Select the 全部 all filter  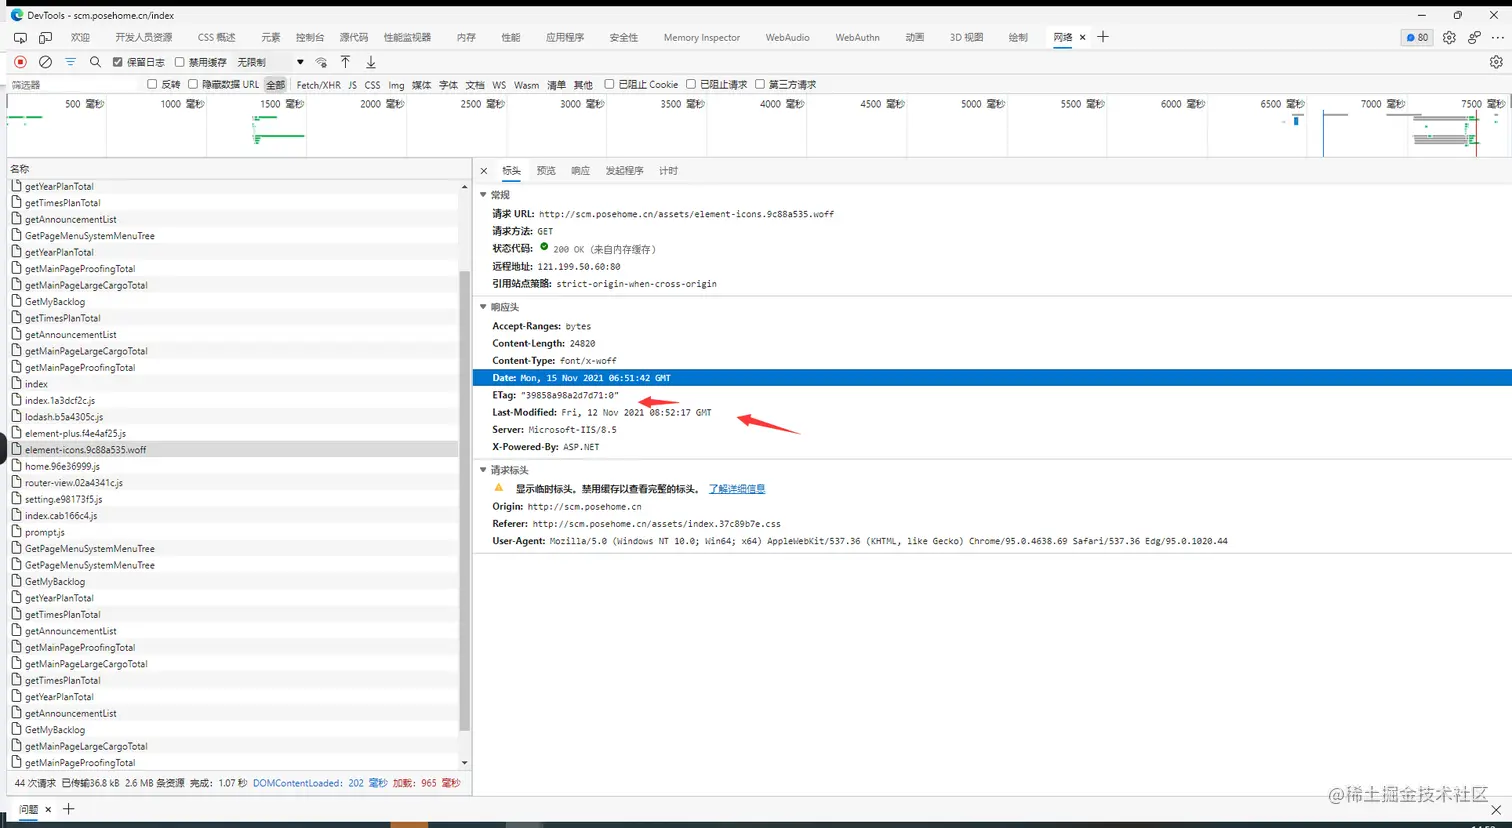(275, 85)
